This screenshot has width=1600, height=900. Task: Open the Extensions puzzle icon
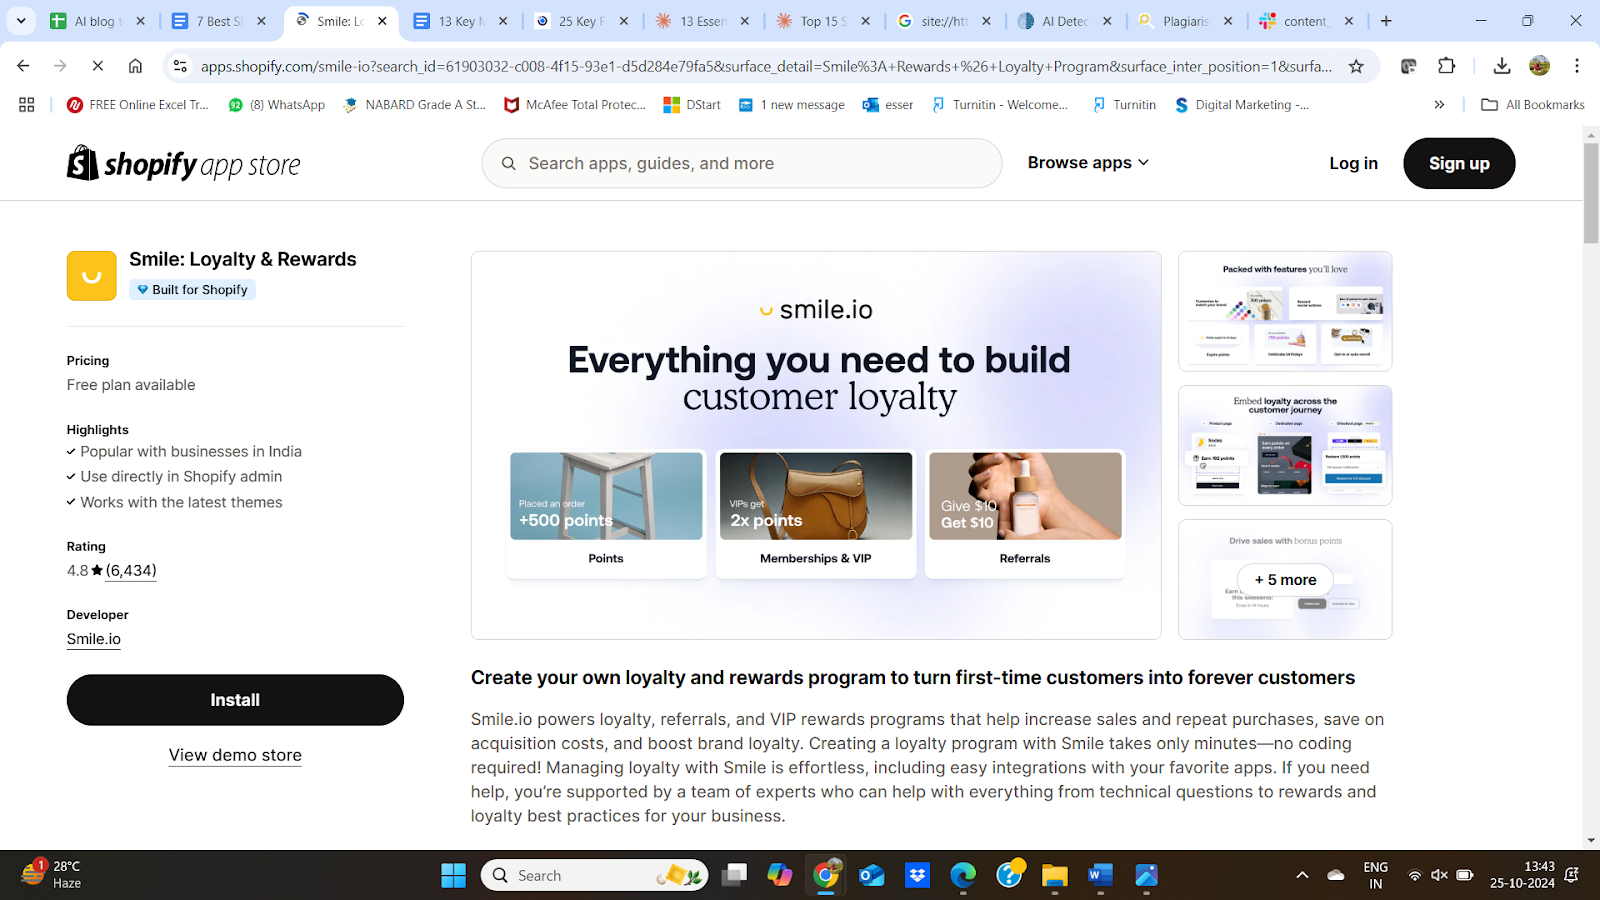pyautogui.click(x=1446, y=66)
